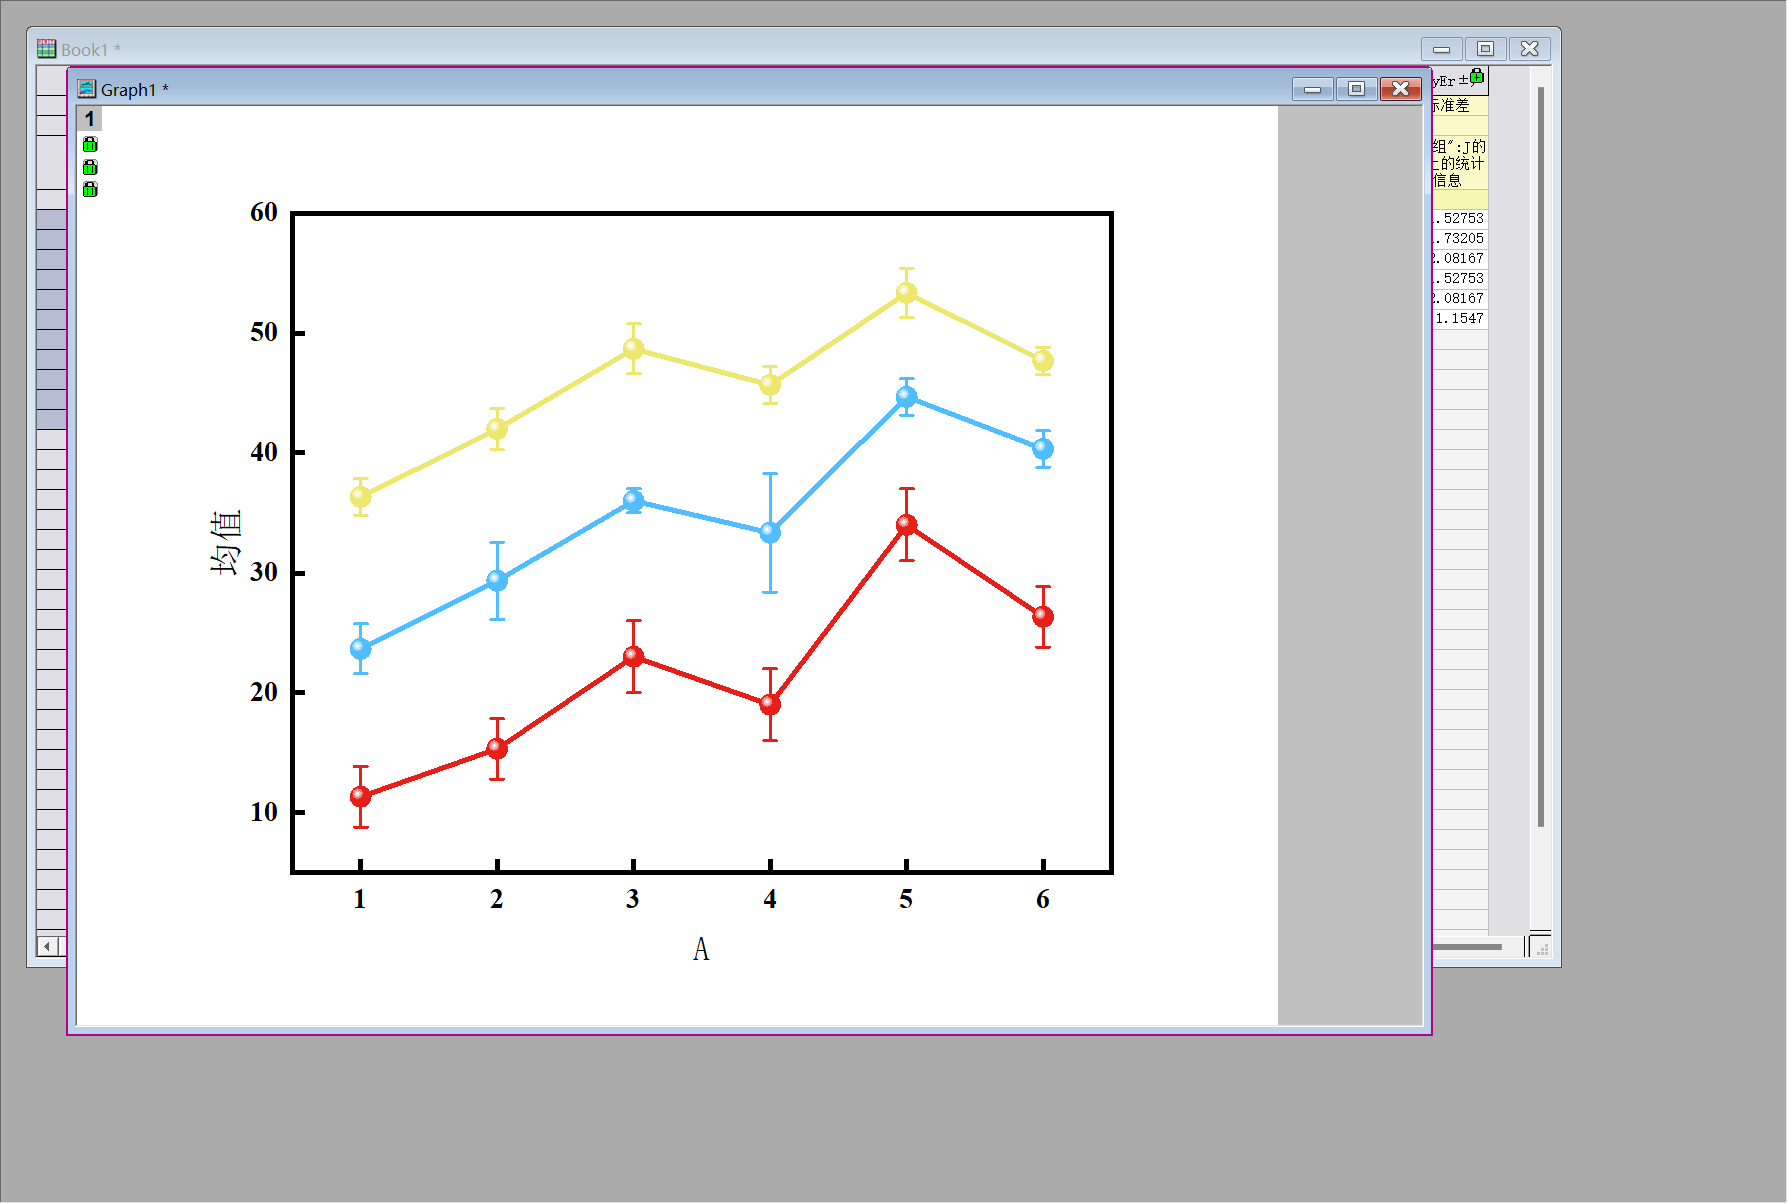Image resolution: width=1788 pixels, height=1204 pixels.
Task: Click the Y axis tick label 30
Action: click(264, 572)
